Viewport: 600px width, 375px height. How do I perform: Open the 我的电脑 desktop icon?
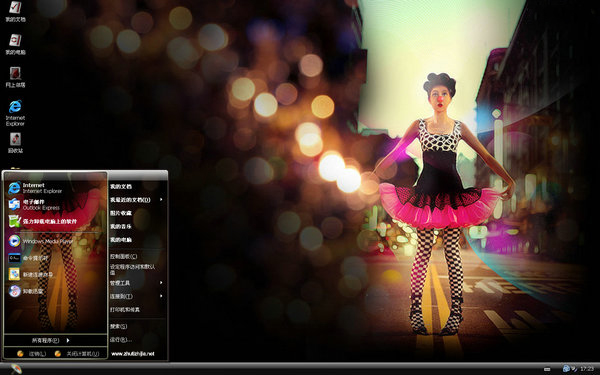pyautogui.click(x=15, y=44)
